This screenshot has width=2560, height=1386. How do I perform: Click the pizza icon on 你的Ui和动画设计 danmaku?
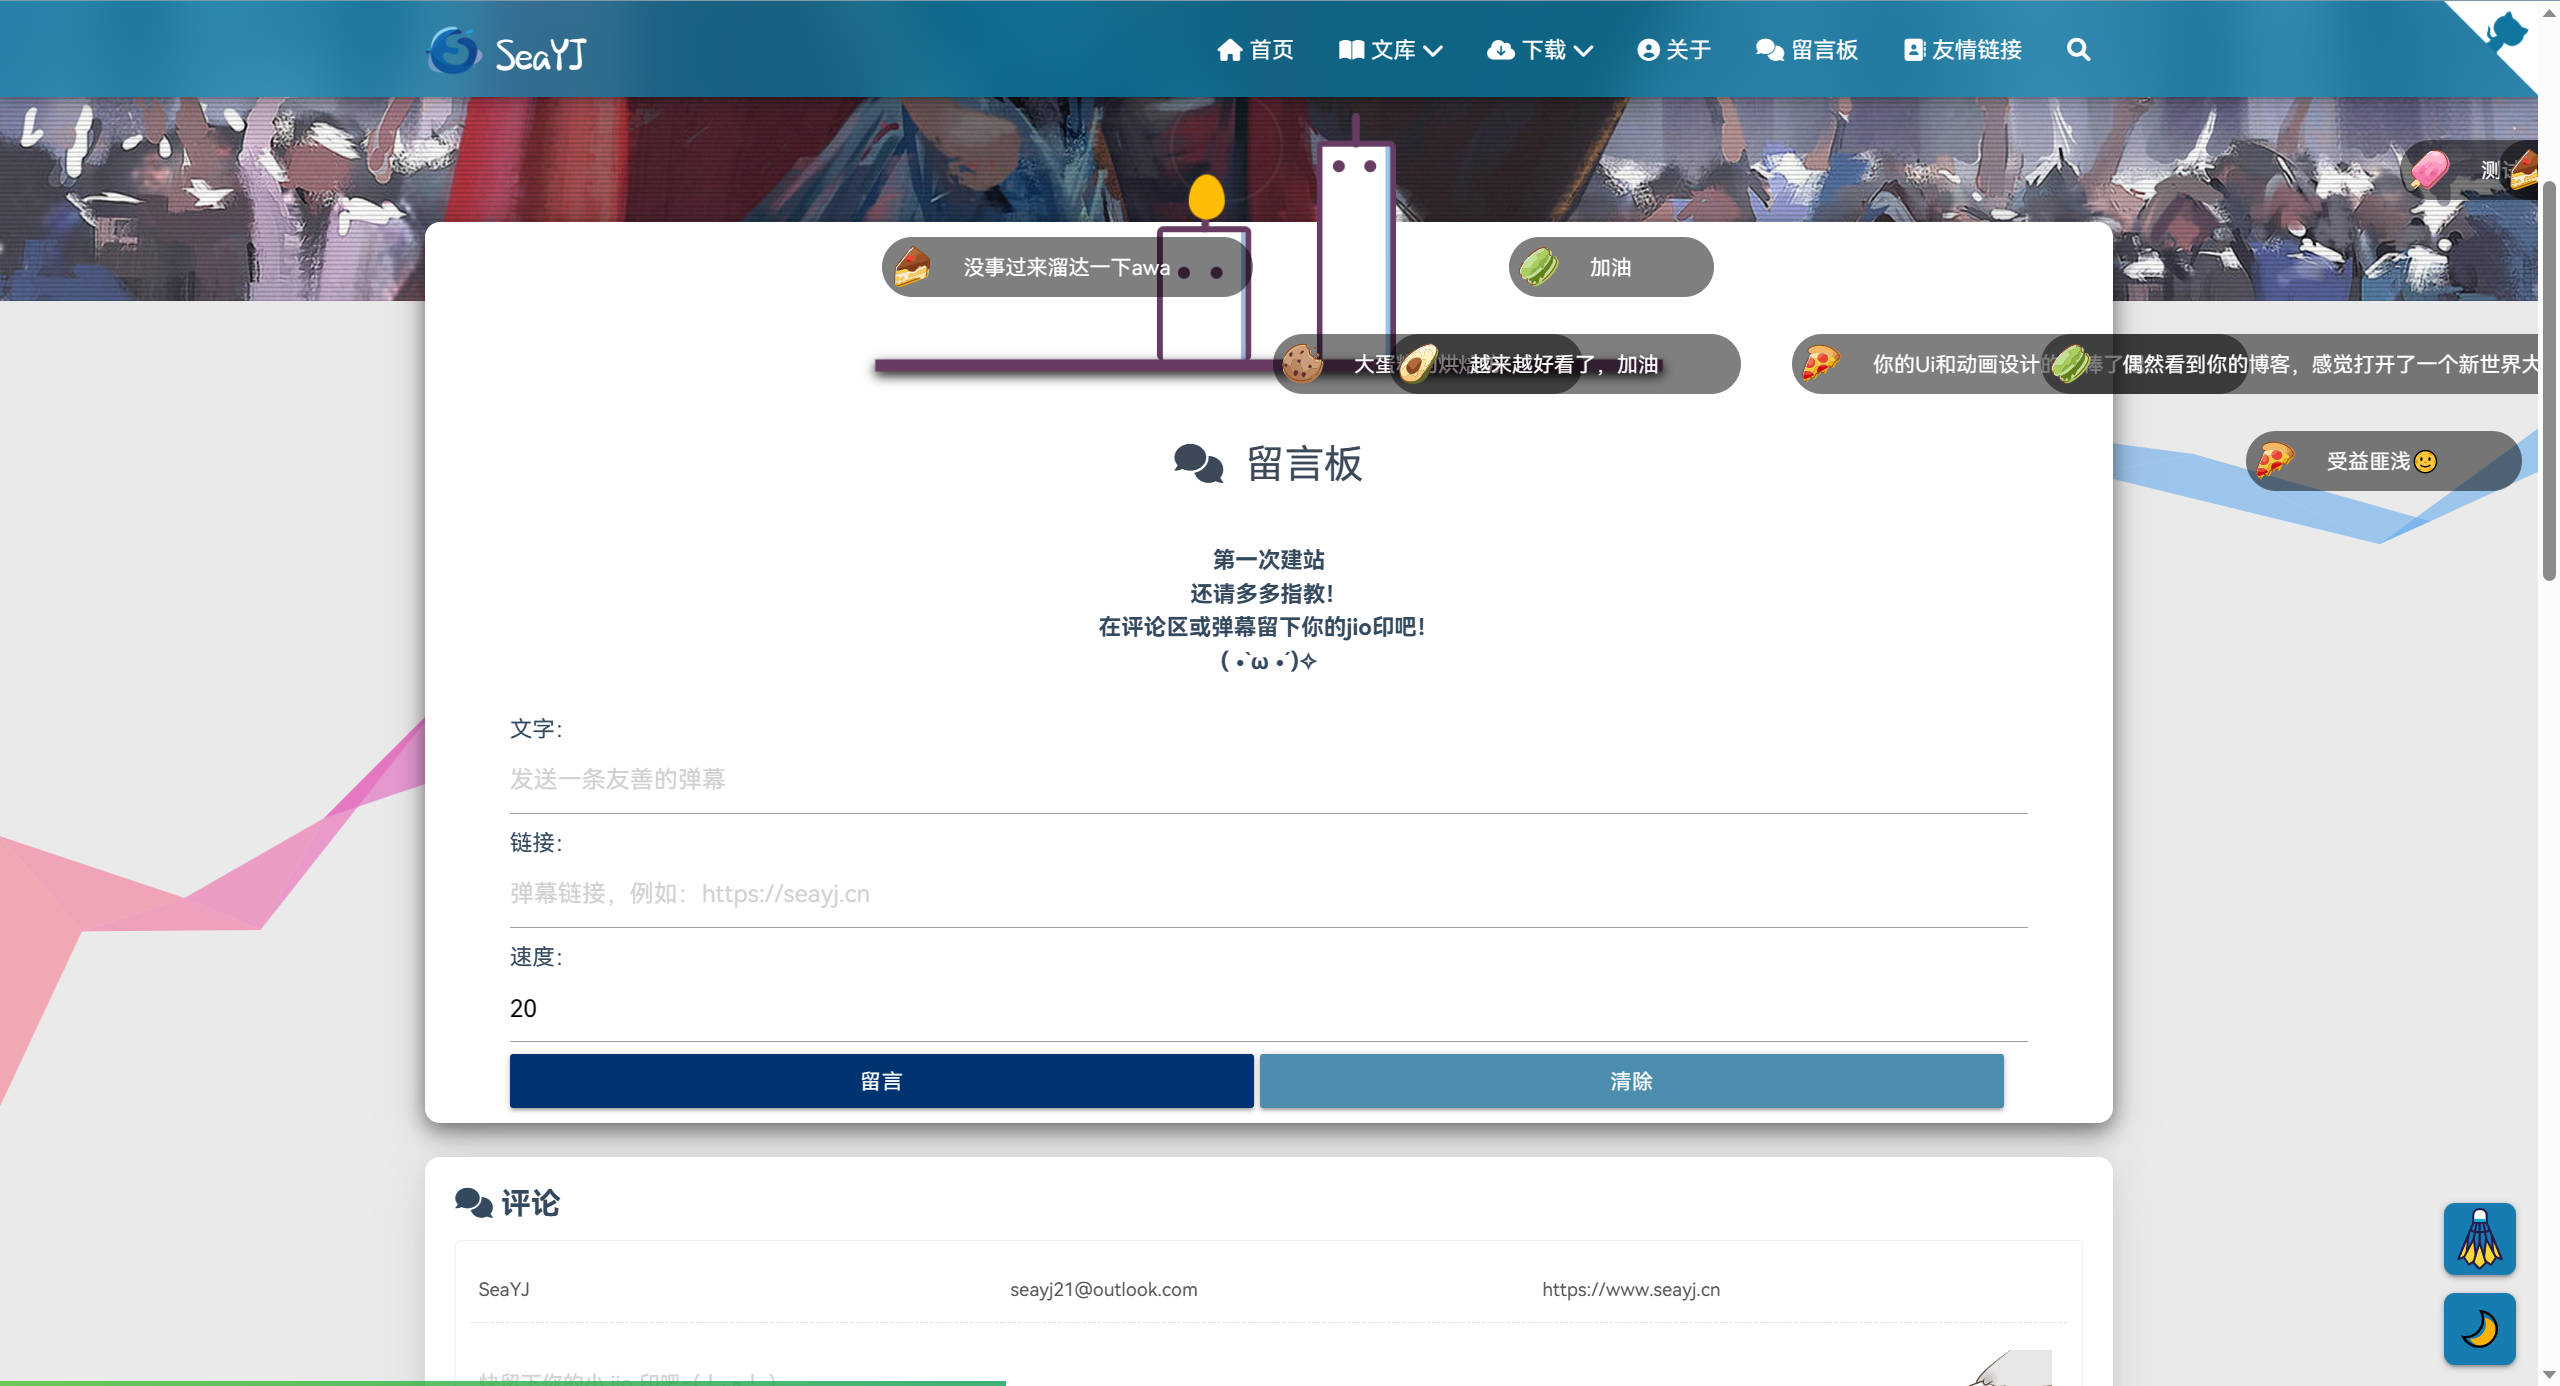click(x=1821, y=364)
